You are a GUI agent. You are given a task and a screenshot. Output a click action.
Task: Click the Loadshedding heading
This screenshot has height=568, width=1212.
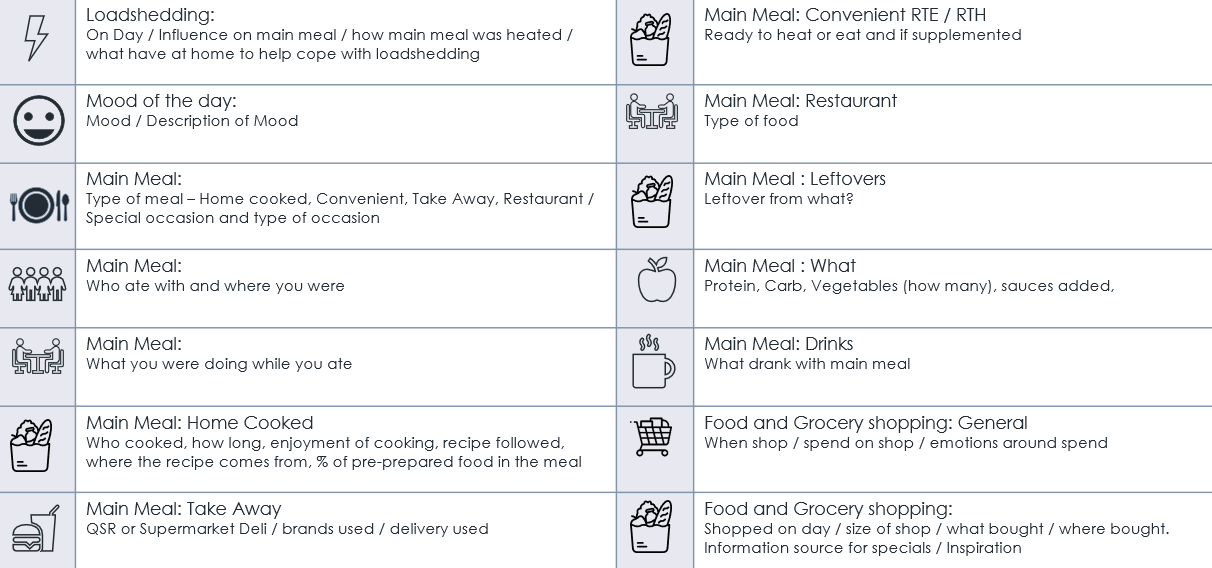click(151, 15)
